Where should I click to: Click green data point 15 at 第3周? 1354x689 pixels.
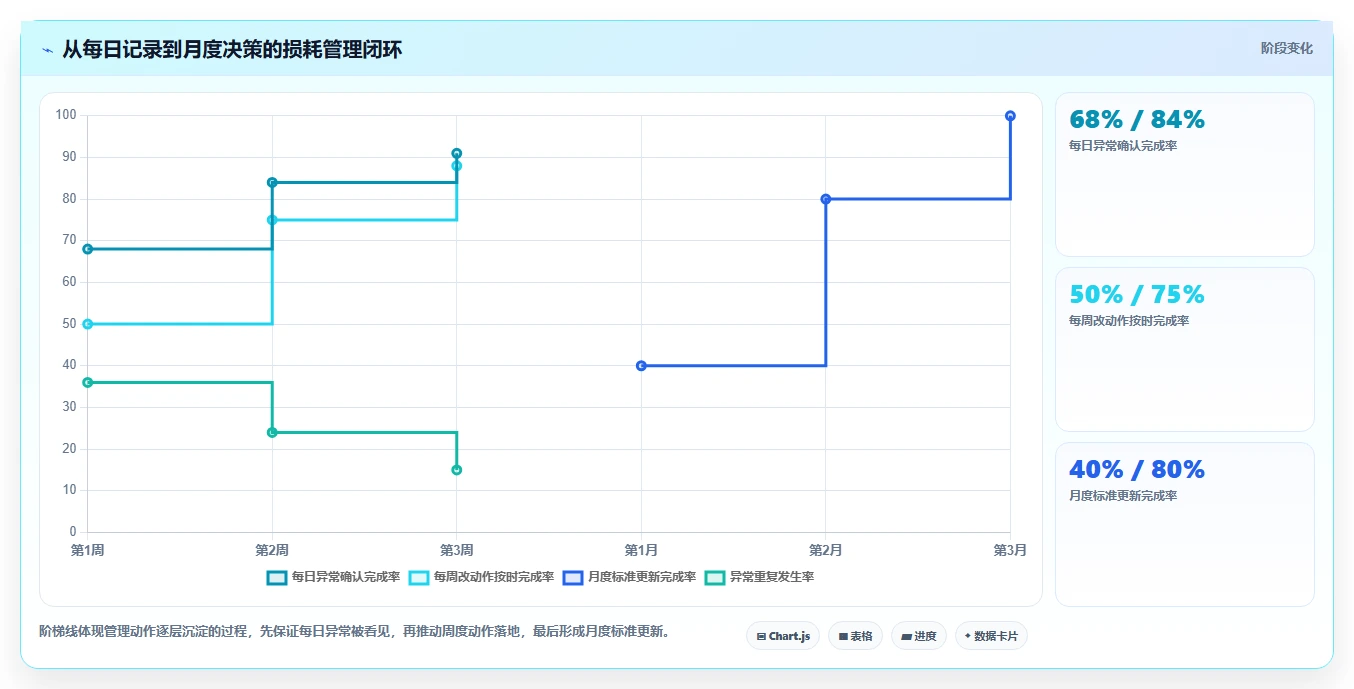click(x=457, y=470)
